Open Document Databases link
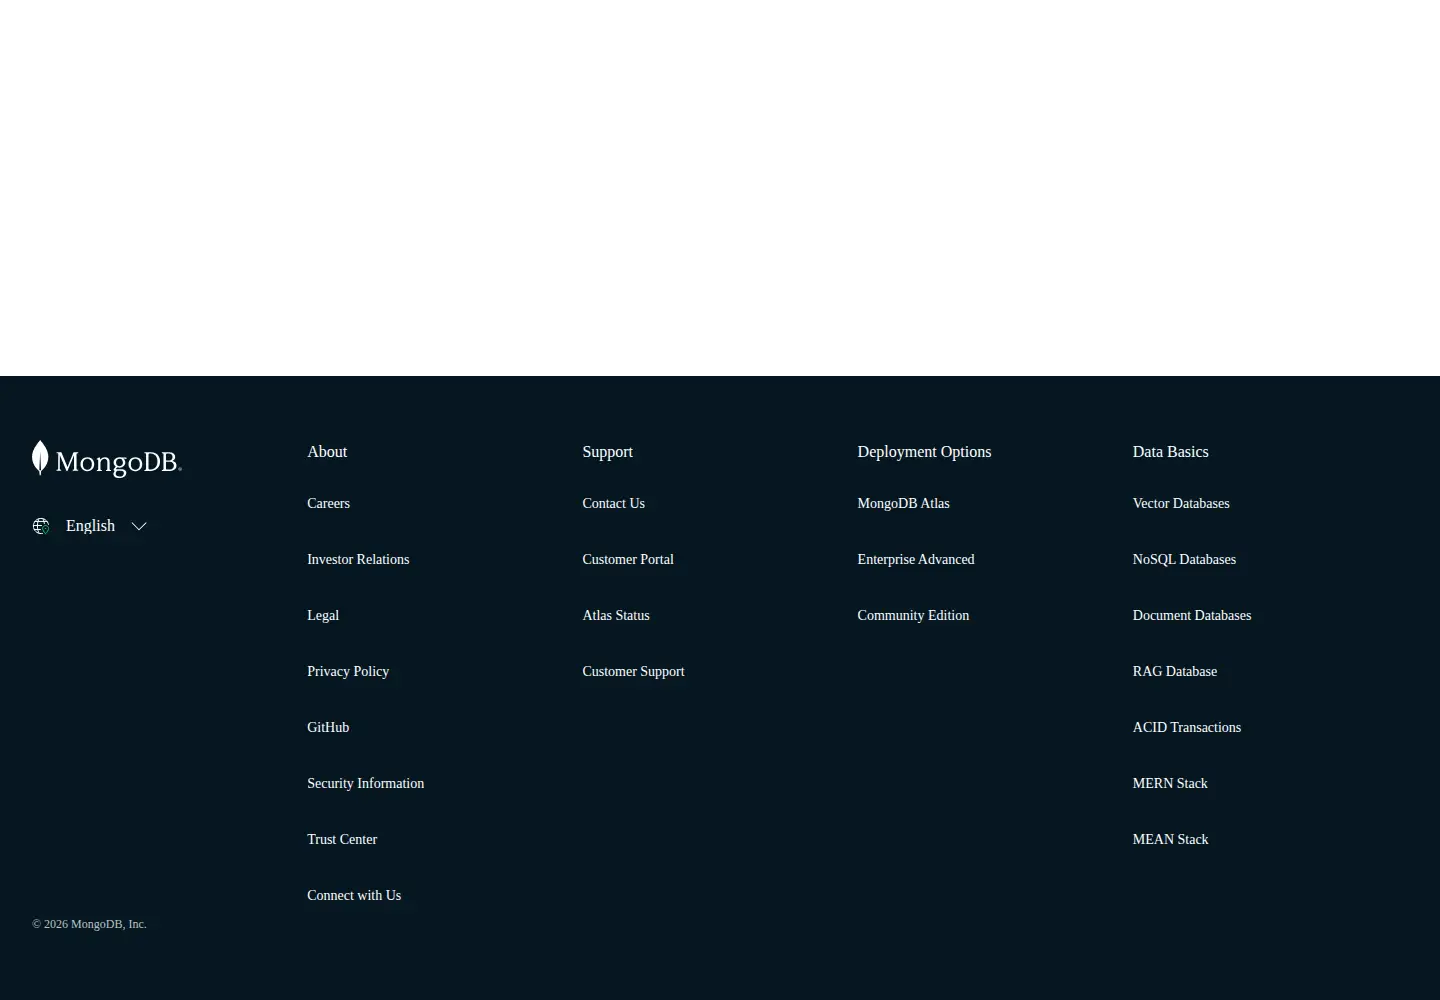The width and height of the screenshot is (1440, 1000). pos(1192,615)
